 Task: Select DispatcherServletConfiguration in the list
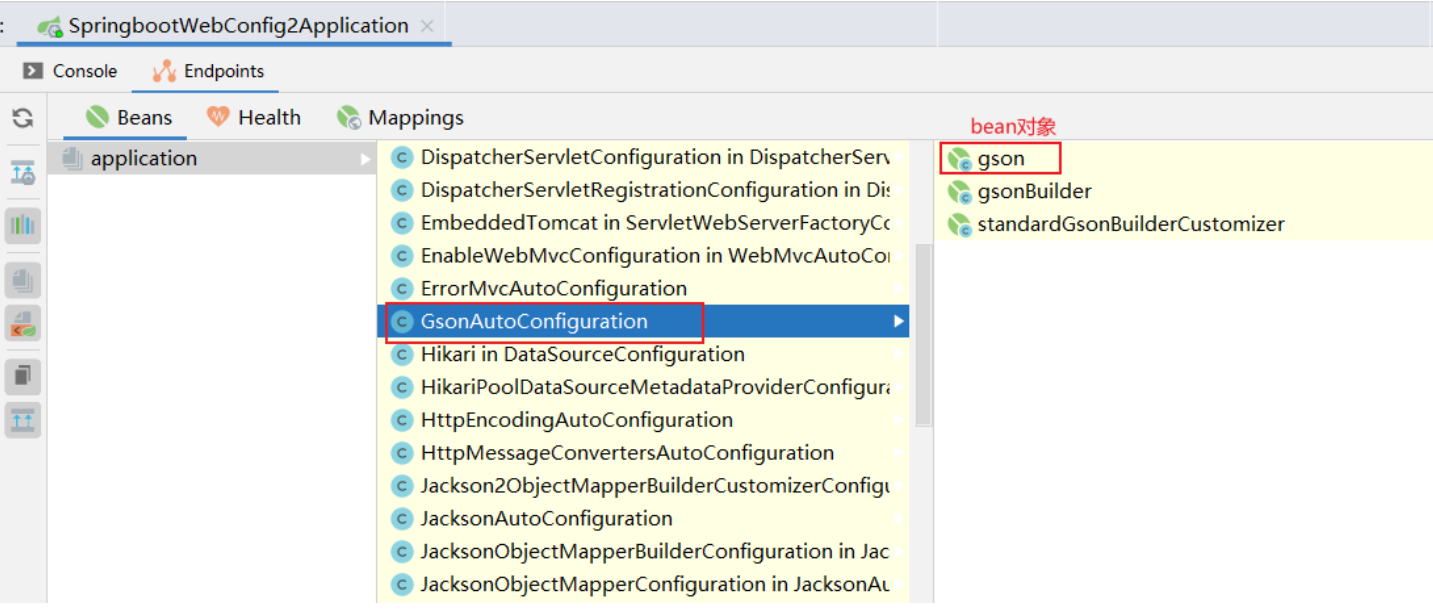[642, 157]
